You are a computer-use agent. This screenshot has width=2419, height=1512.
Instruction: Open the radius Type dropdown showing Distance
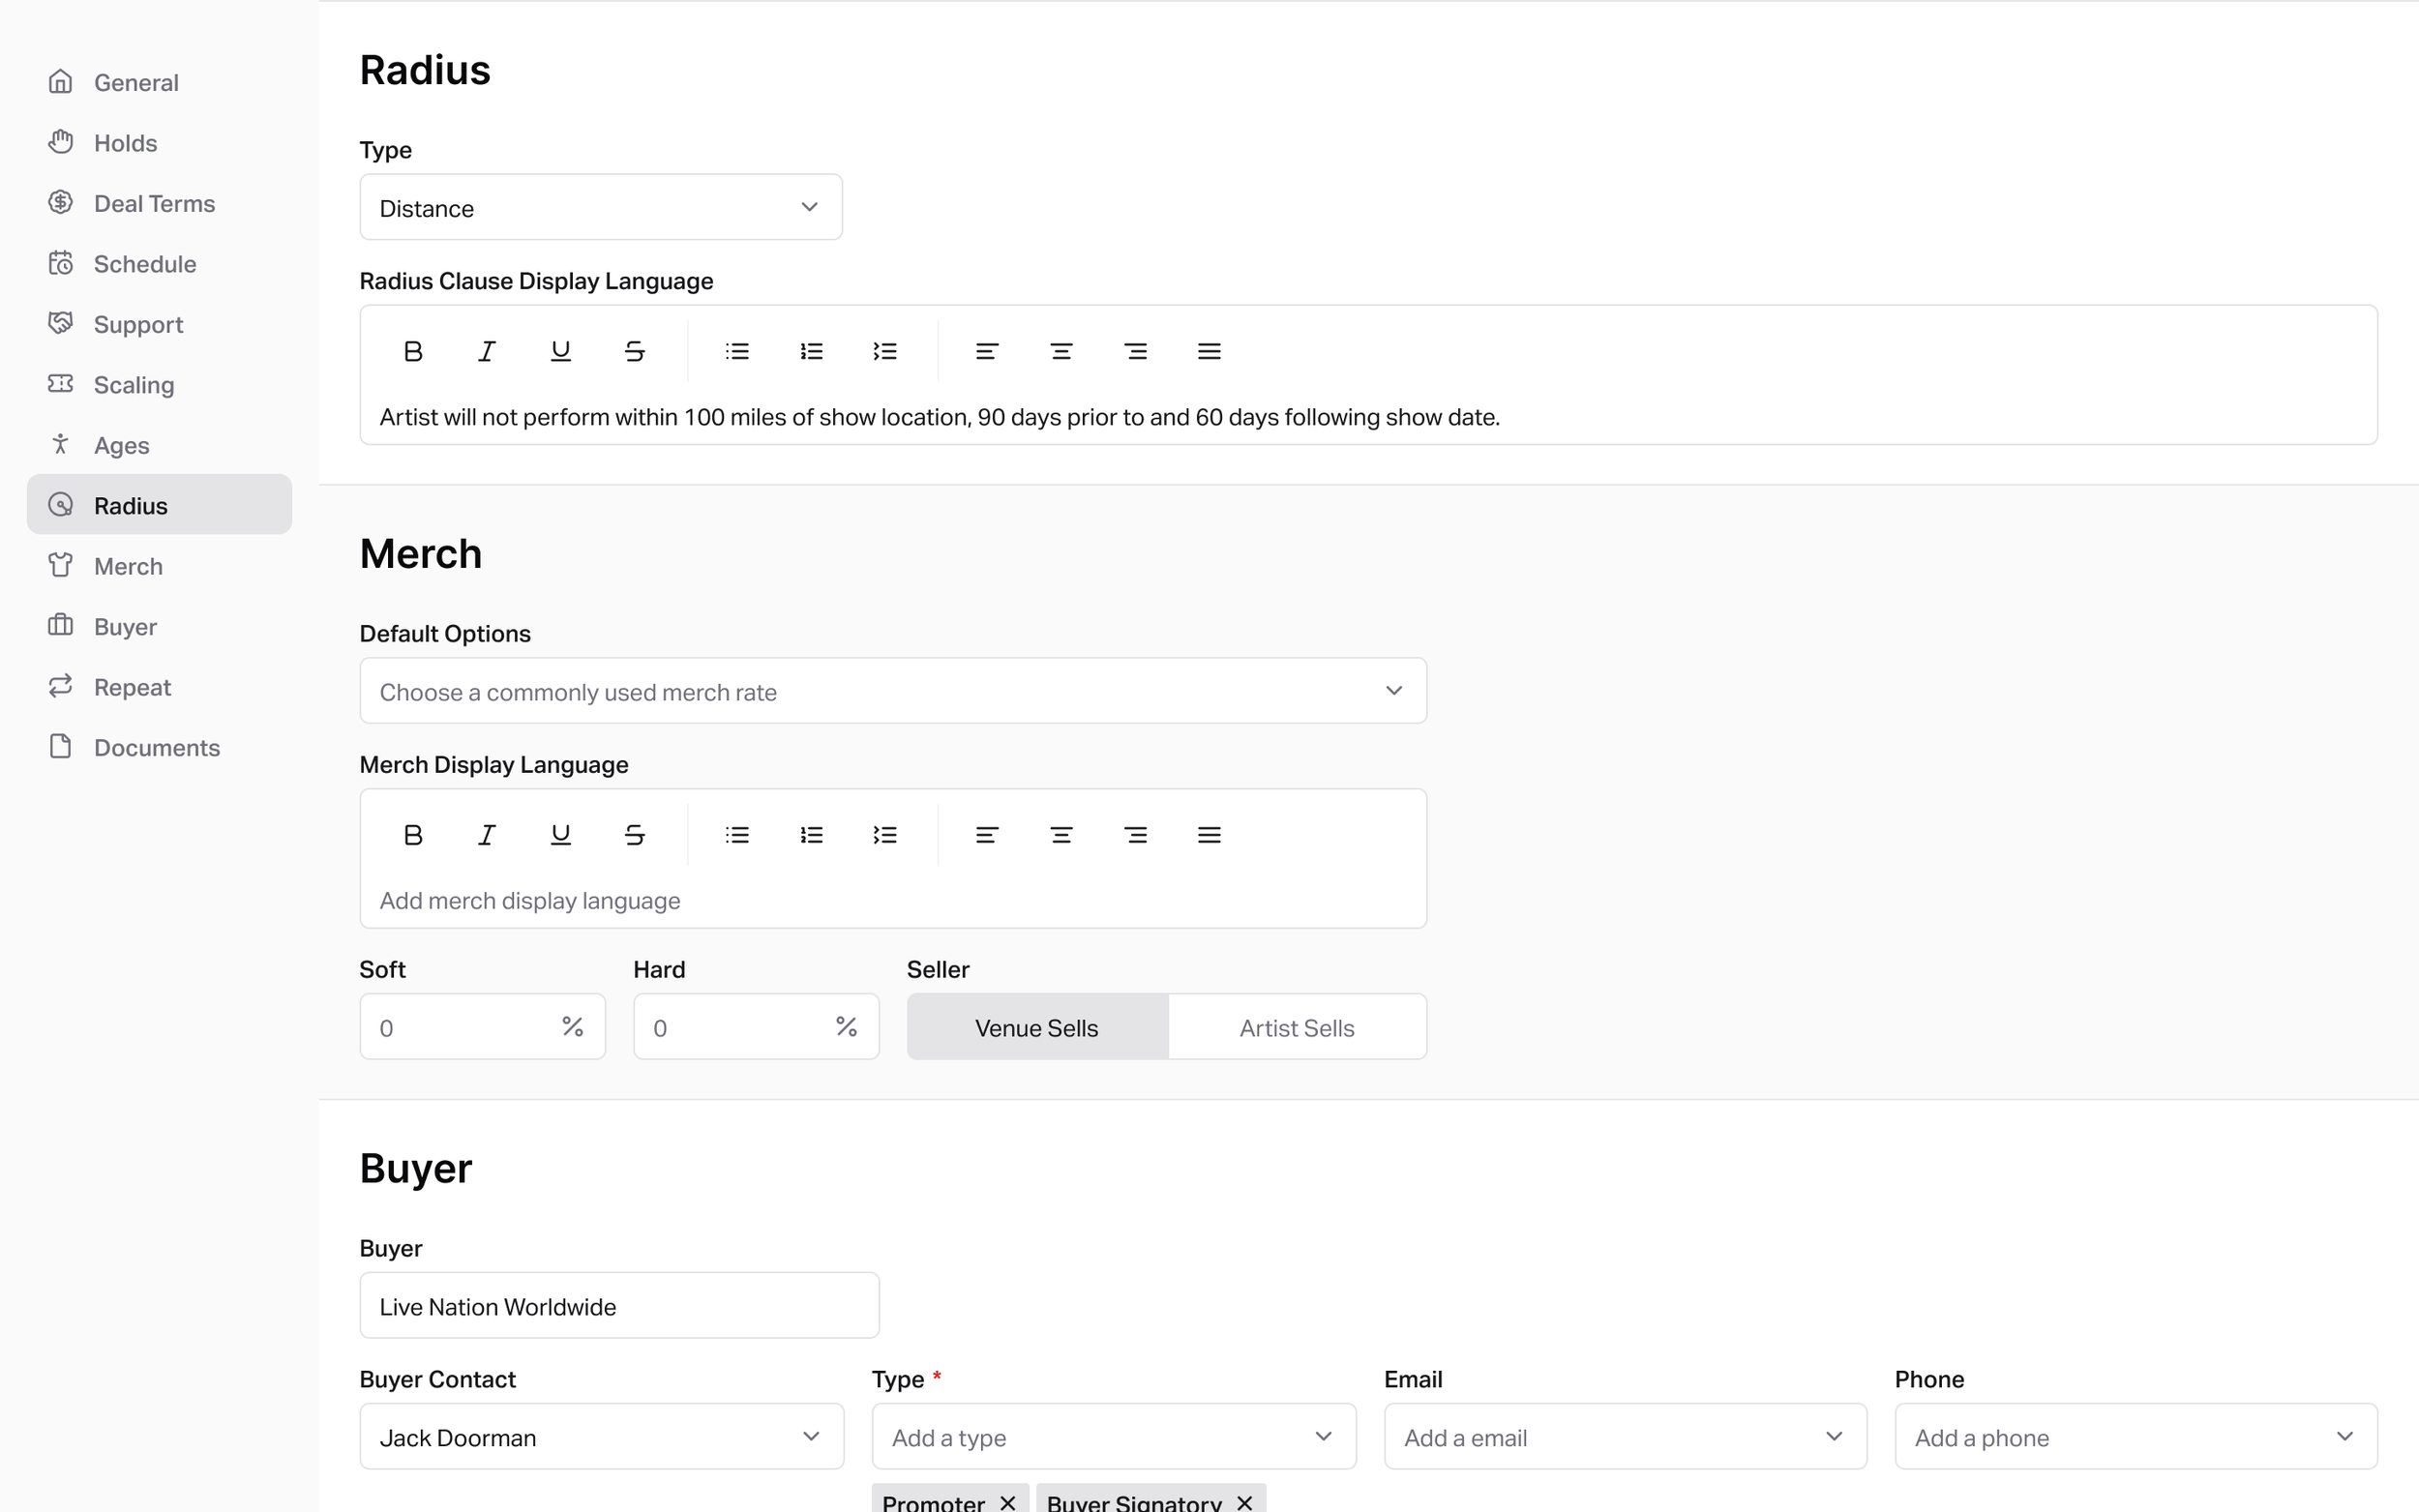click(x=600, y=207)
